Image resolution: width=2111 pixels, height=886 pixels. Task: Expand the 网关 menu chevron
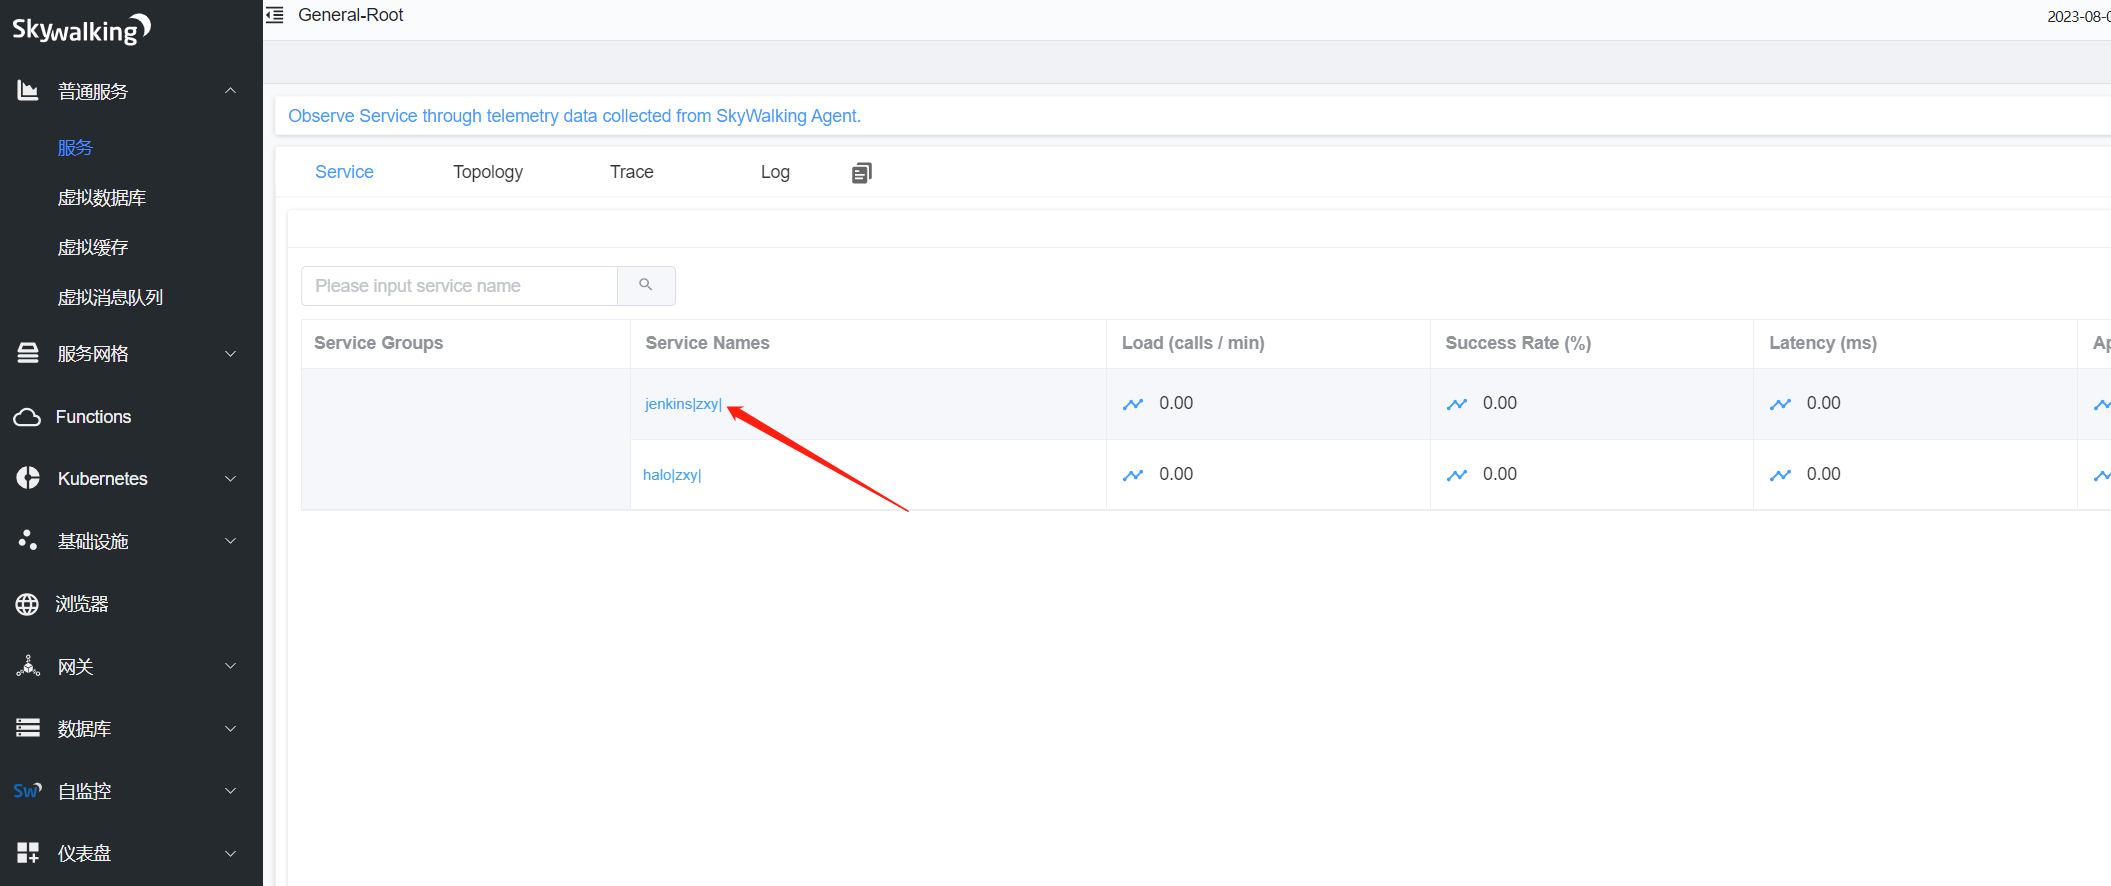pyautogui.click(x=231, y=666)
